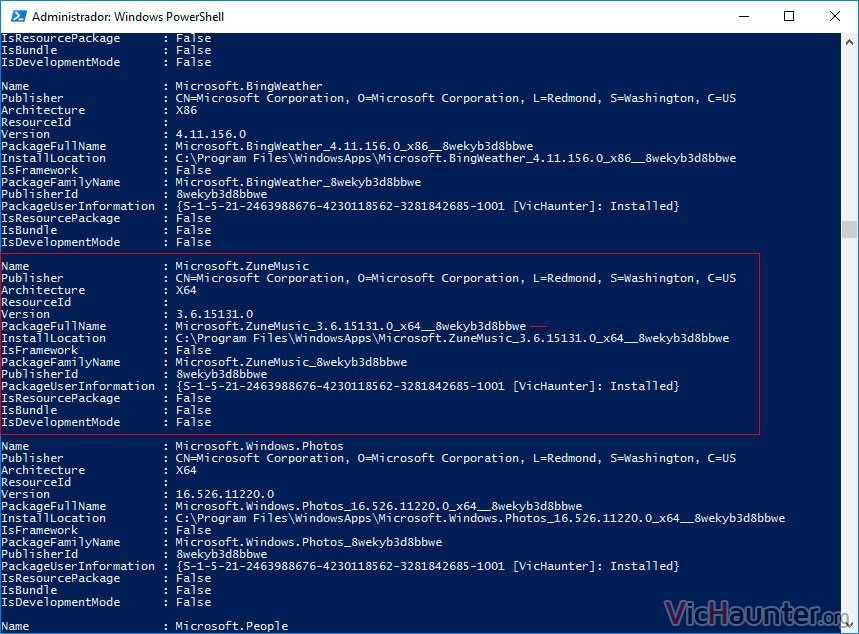Click the Microsoft.Windows.Photos name value

[259, 446]
